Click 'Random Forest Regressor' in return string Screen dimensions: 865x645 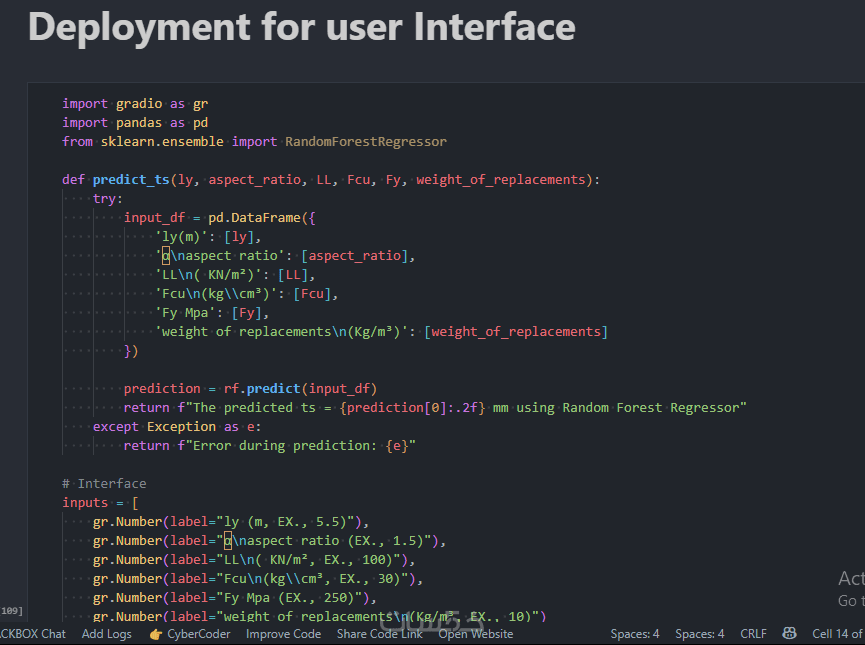(650, 408)
